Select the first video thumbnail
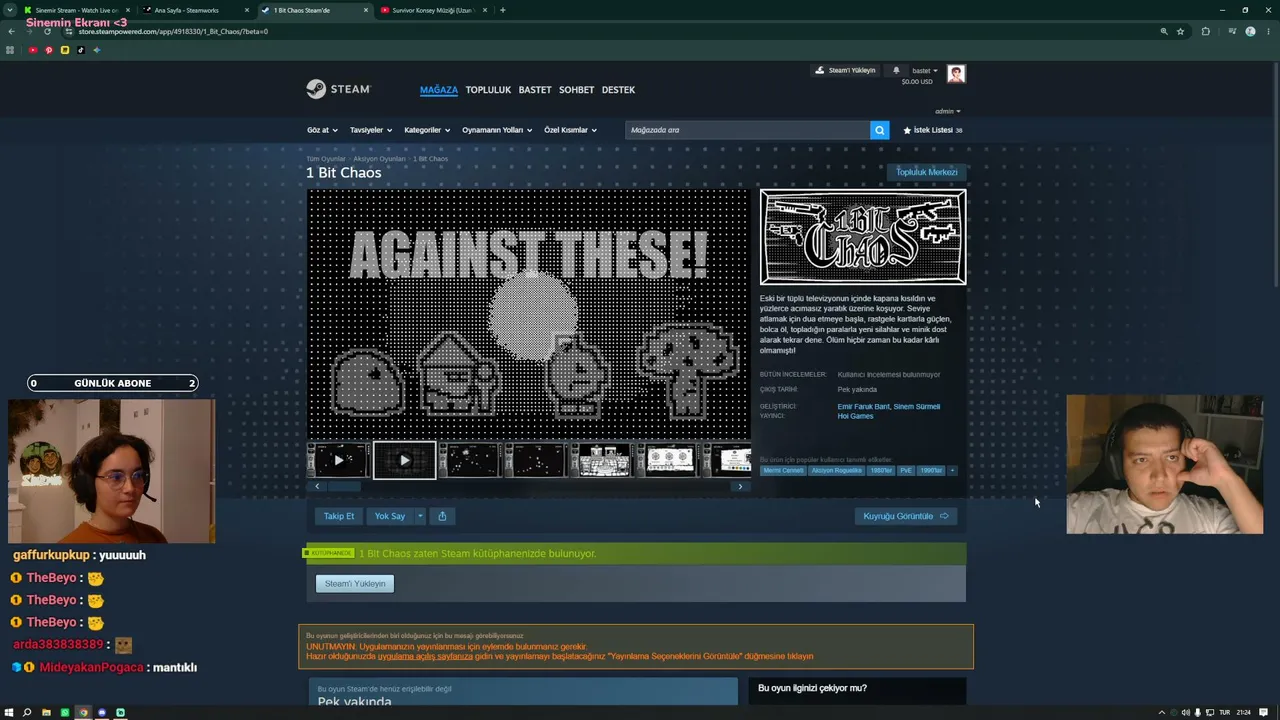The width and height of the screenshot is (1280, 720). coord(338,460)
